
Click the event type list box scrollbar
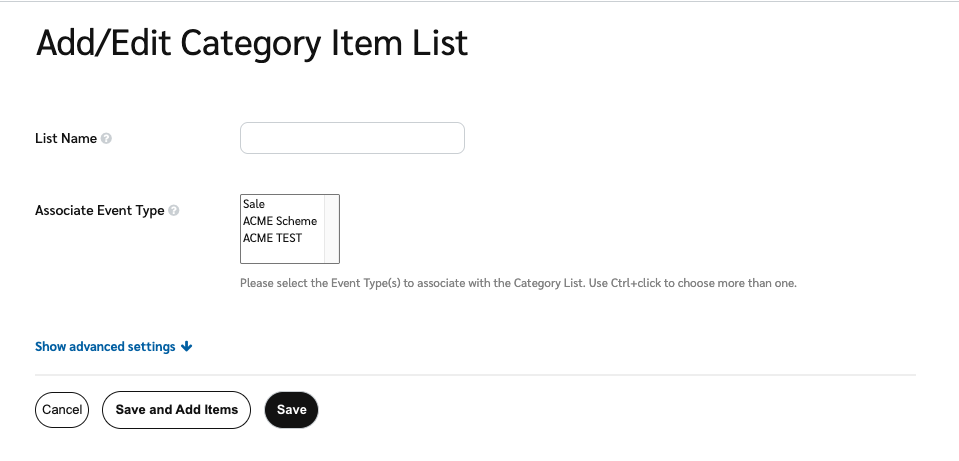[x=332, y=228]
